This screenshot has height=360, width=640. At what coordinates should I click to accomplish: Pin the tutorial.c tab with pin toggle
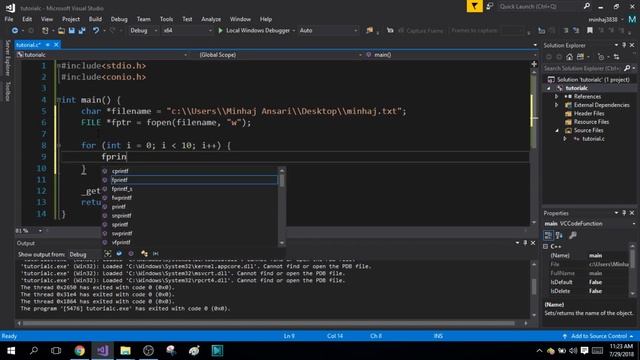(48, 44)
